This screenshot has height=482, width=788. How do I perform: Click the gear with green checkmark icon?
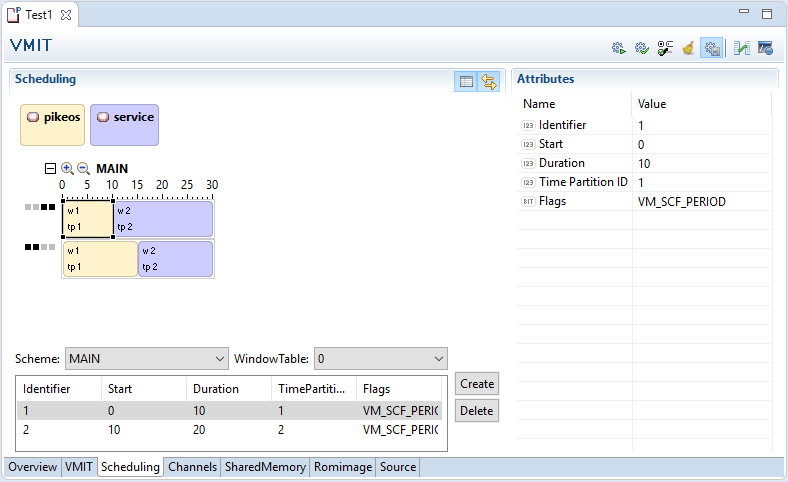642,48
